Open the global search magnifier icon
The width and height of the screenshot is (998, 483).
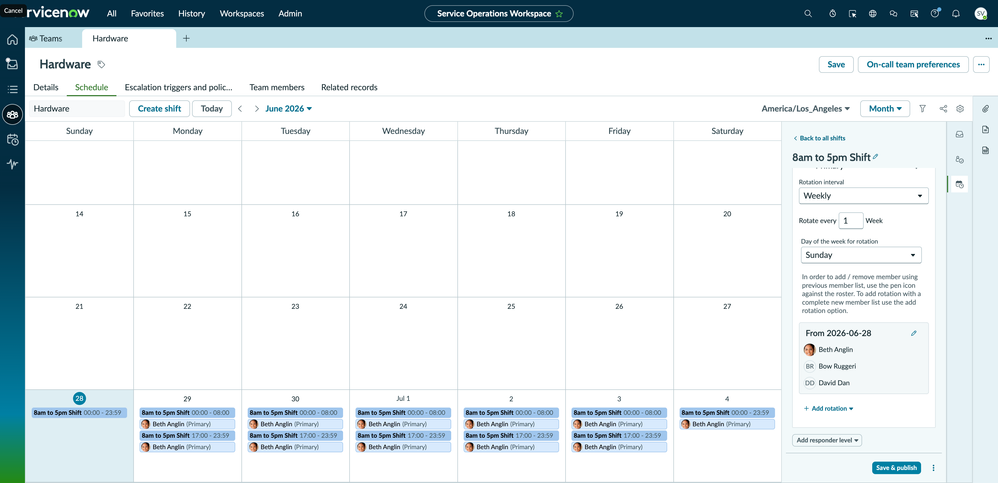pyautogui.click(x=808, y=13)
